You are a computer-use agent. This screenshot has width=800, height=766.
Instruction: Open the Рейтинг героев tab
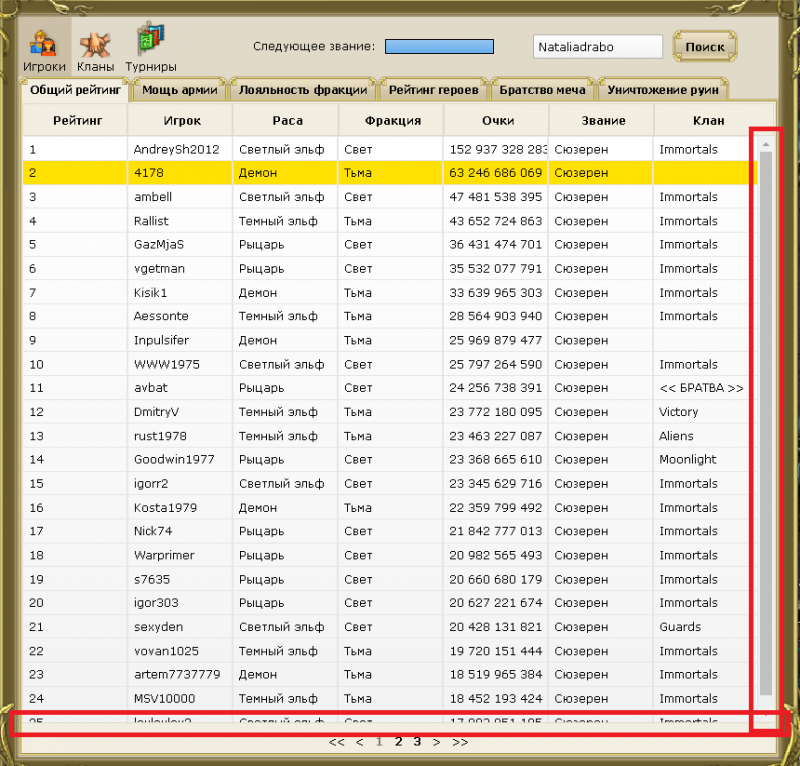[435, 90]
